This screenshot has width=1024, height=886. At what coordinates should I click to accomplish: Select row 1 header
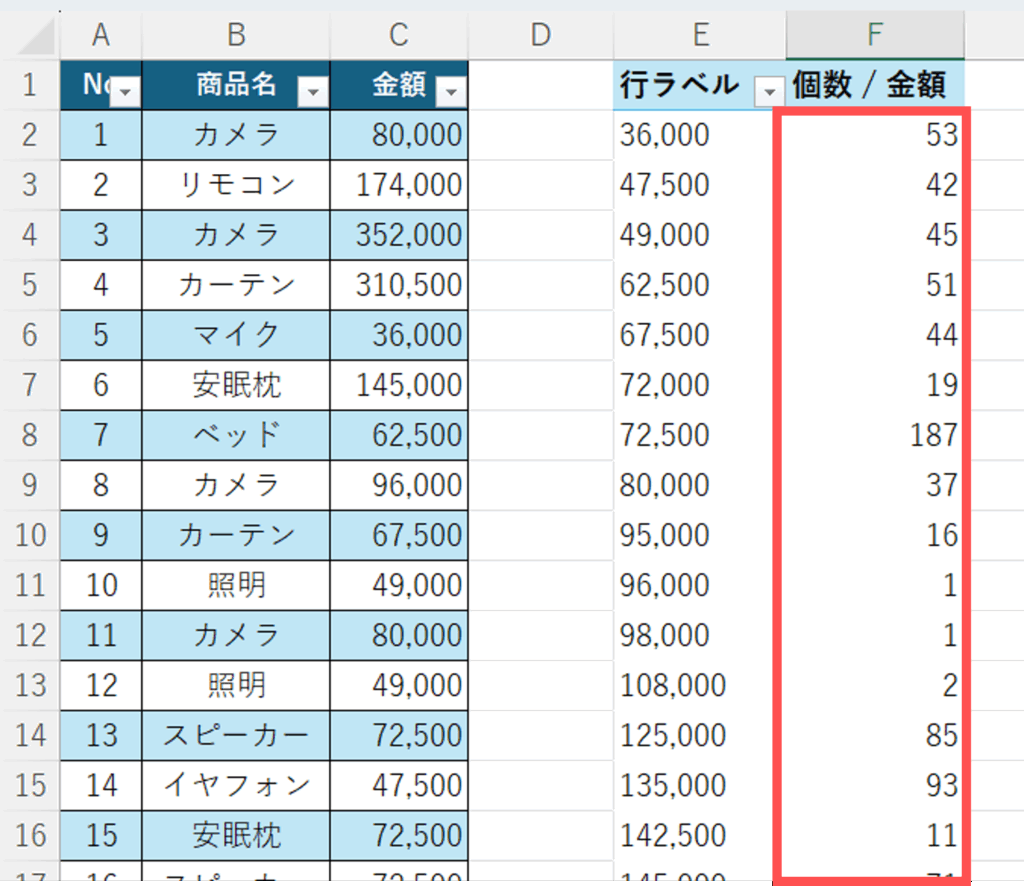coord(29,86)
